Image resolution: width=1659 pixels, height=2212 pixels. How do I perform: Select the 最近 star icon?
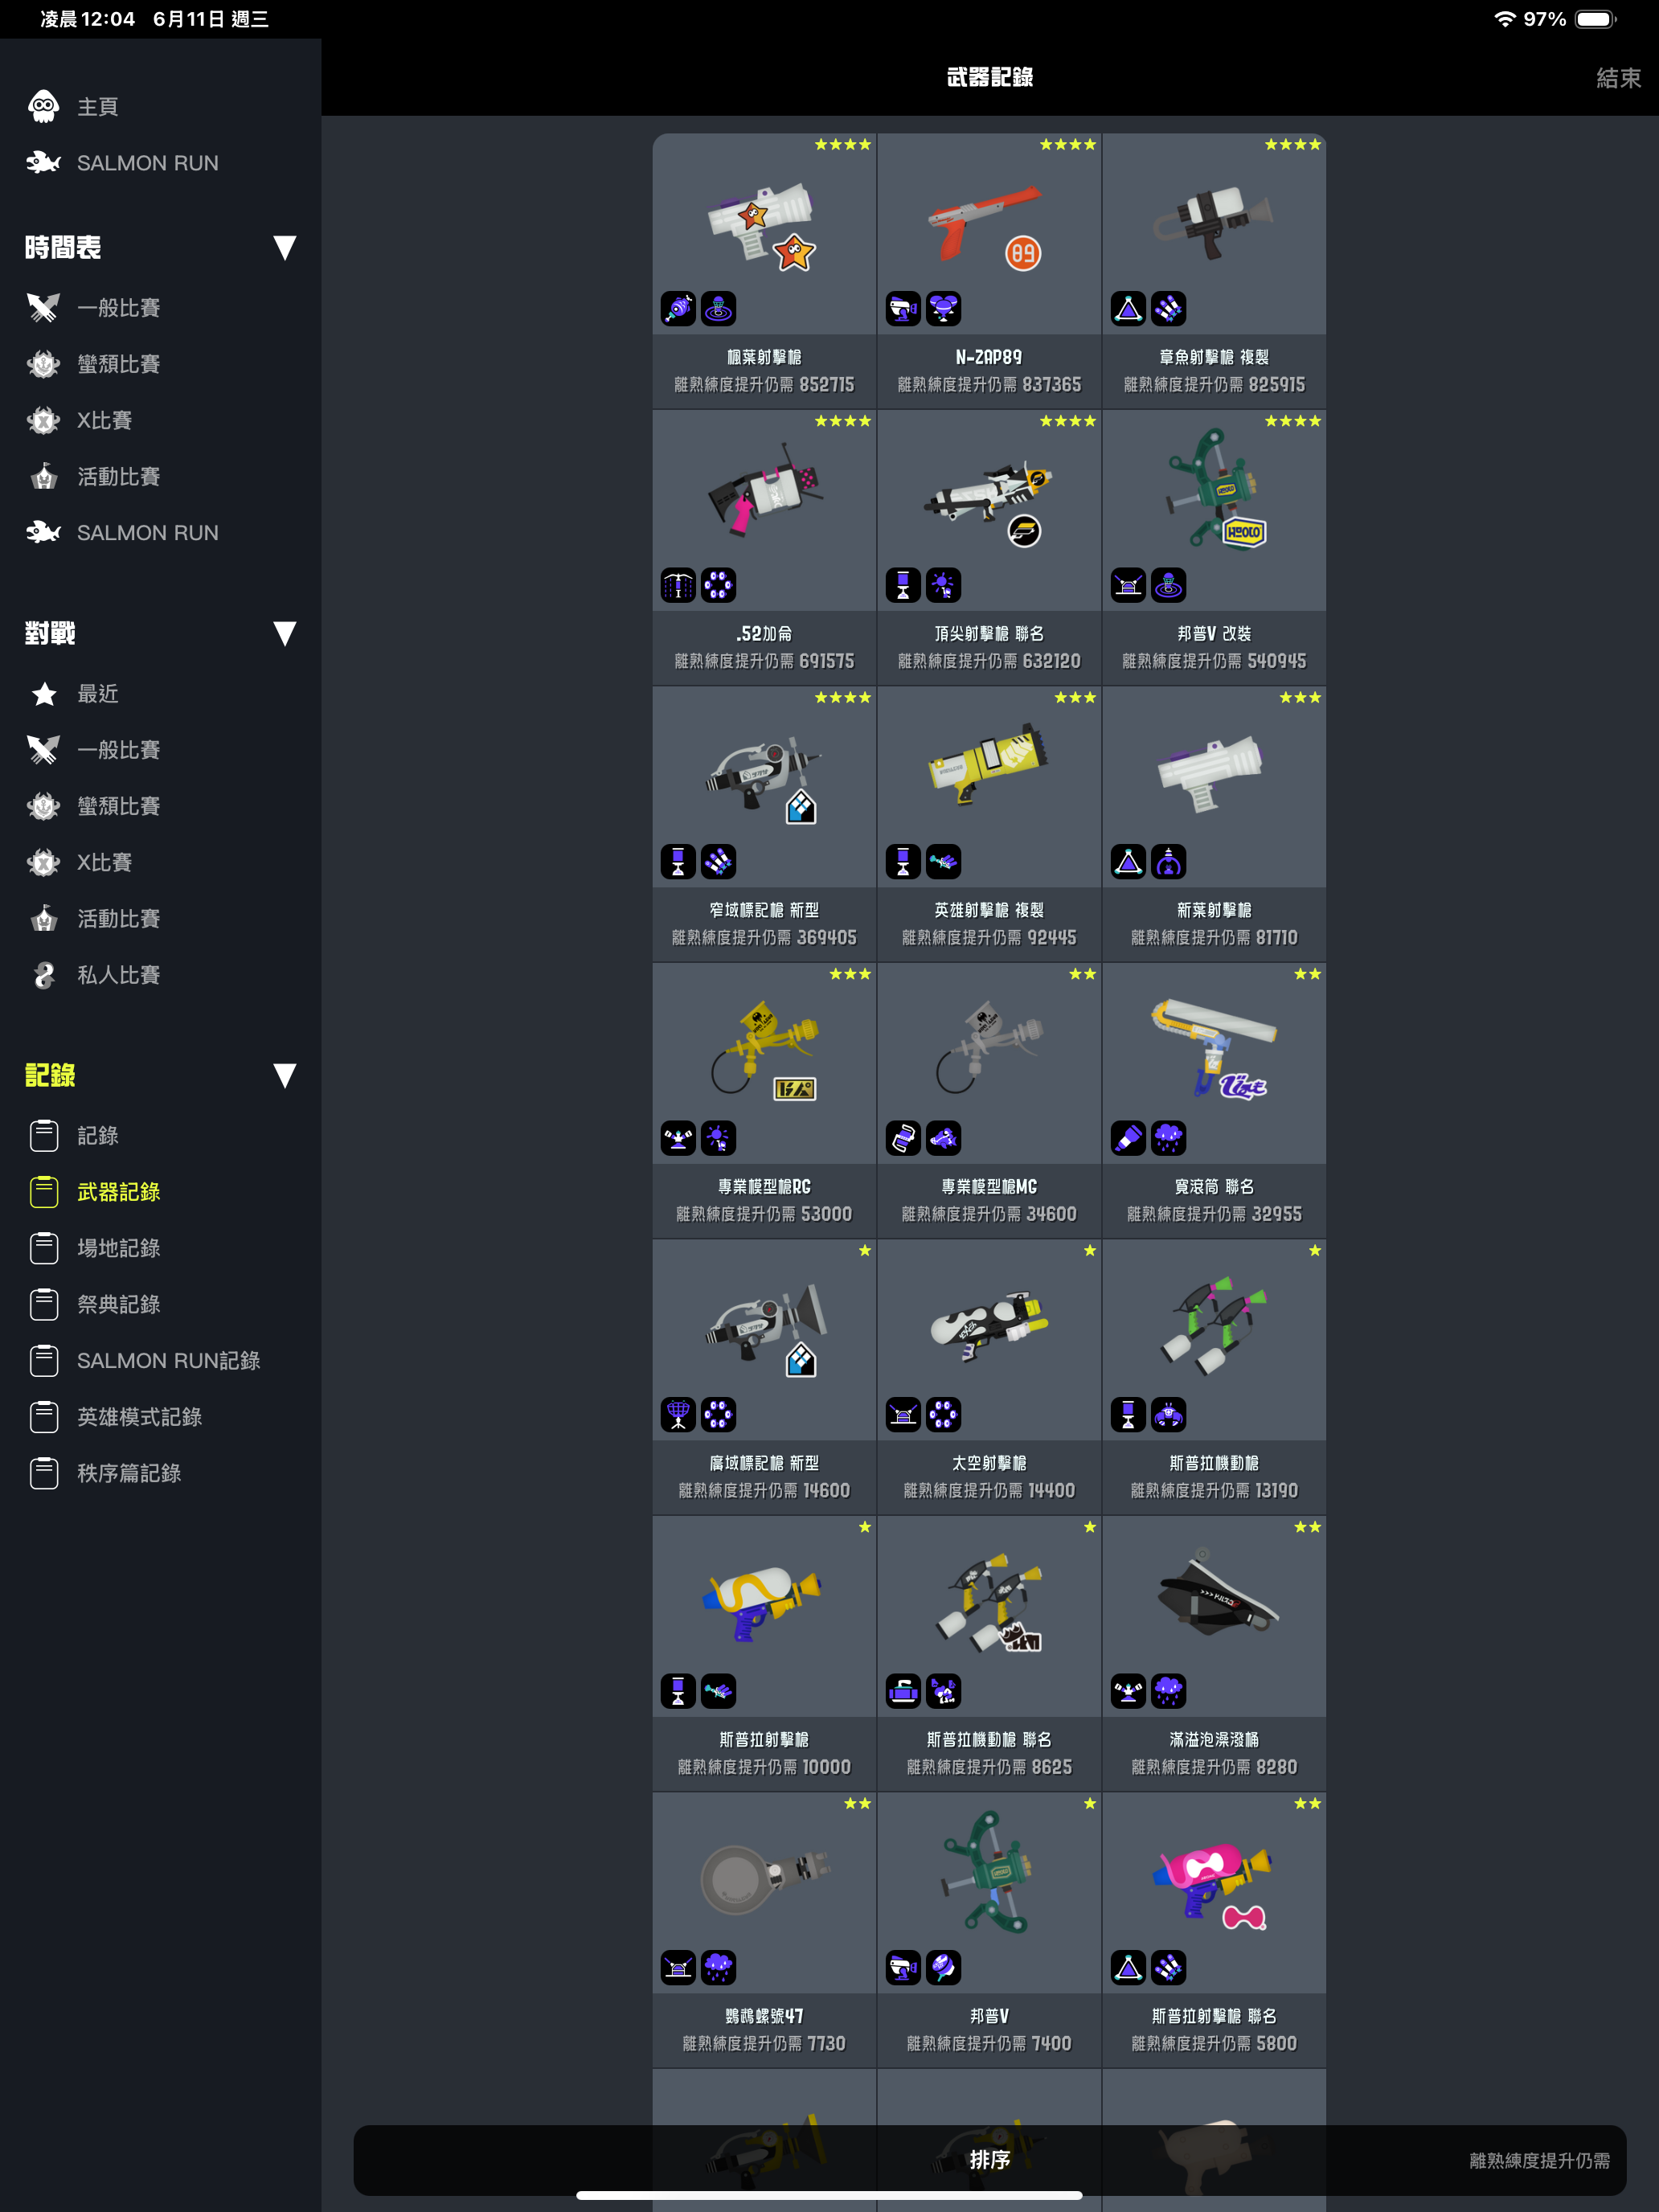click(x=43, y=693)
